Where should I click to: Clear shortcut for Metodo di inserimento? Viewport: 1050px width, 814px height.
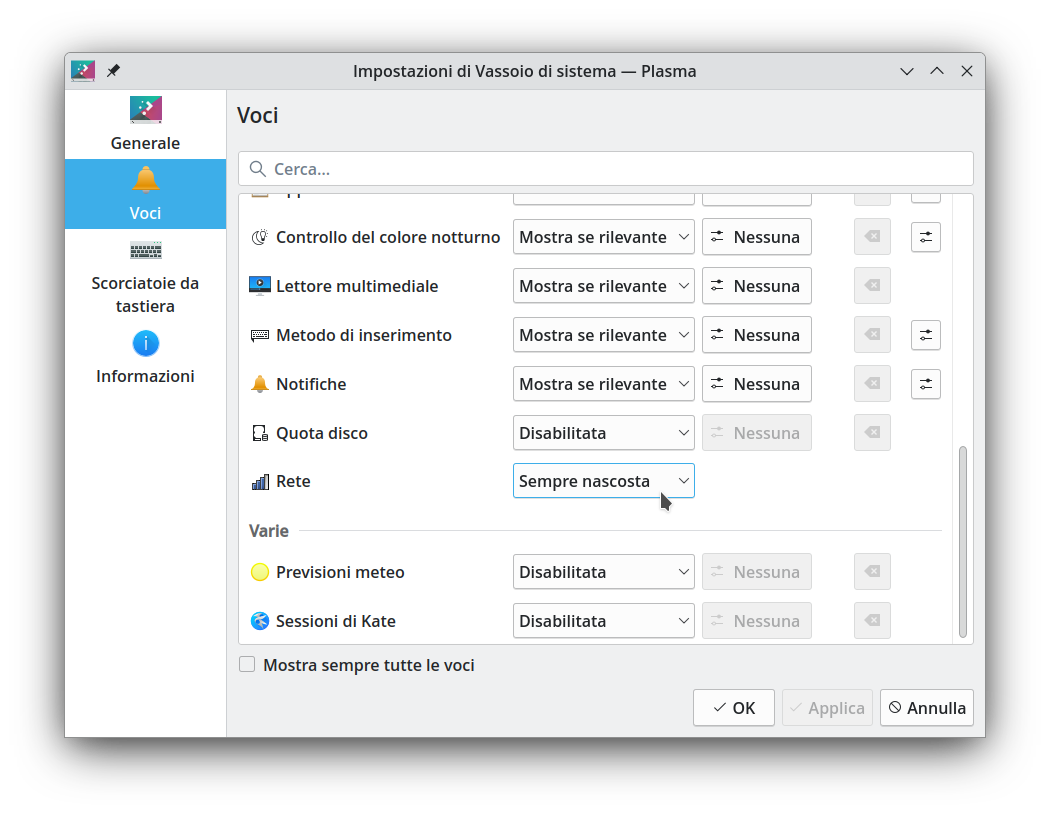tap(873, 335)
